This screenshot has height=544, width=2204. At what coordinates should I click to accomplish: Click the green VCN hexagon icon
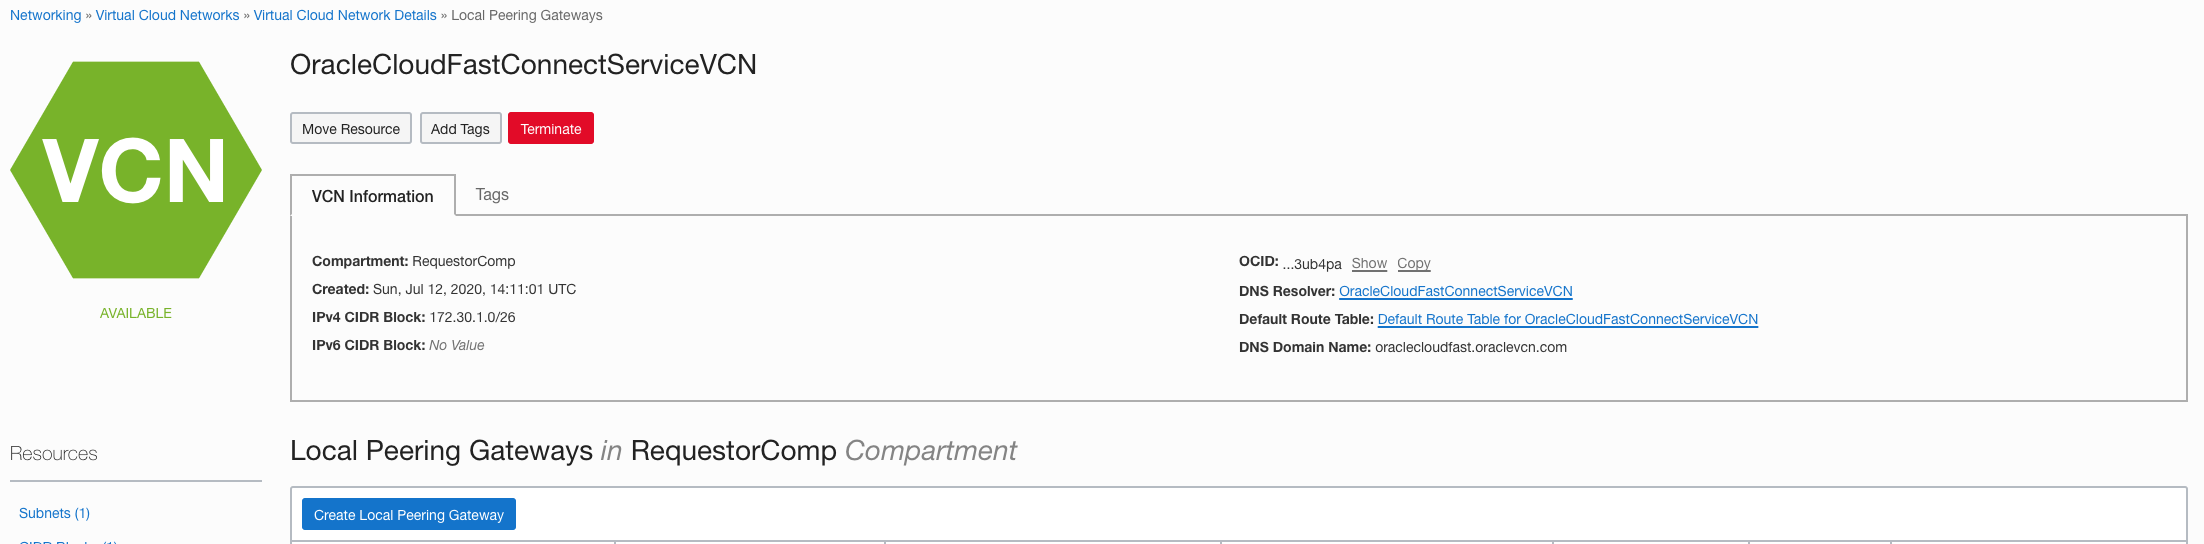coord(136,170)
